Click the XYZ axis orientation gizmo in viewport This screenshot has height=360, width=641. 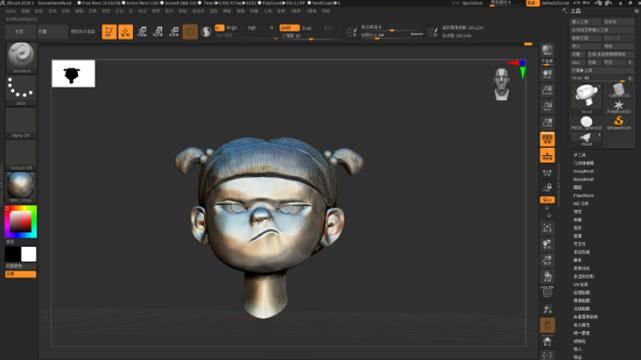(519, 69)
